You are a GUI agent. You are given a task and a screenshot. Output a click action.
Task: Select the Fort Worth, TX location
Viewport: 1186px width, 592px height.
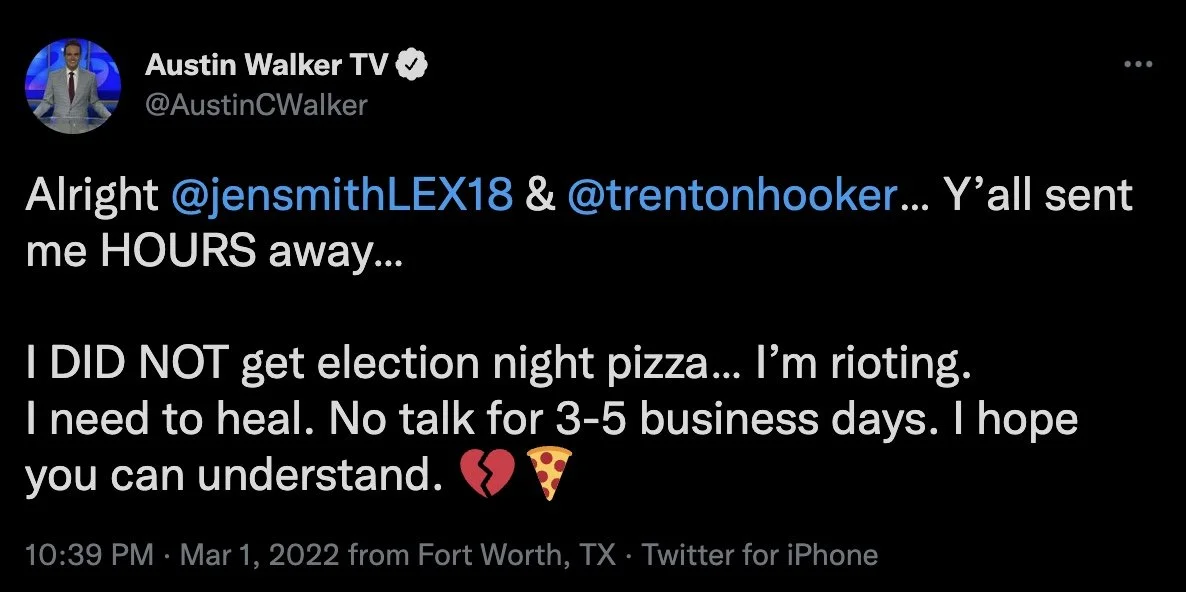point(511,556)
